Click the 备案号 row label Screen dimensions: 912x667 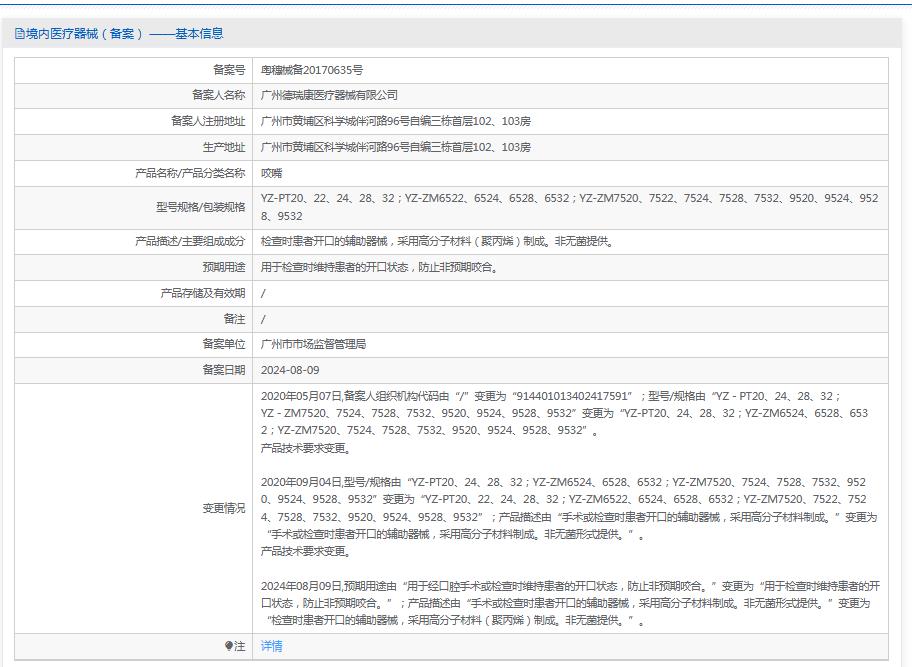228,70
